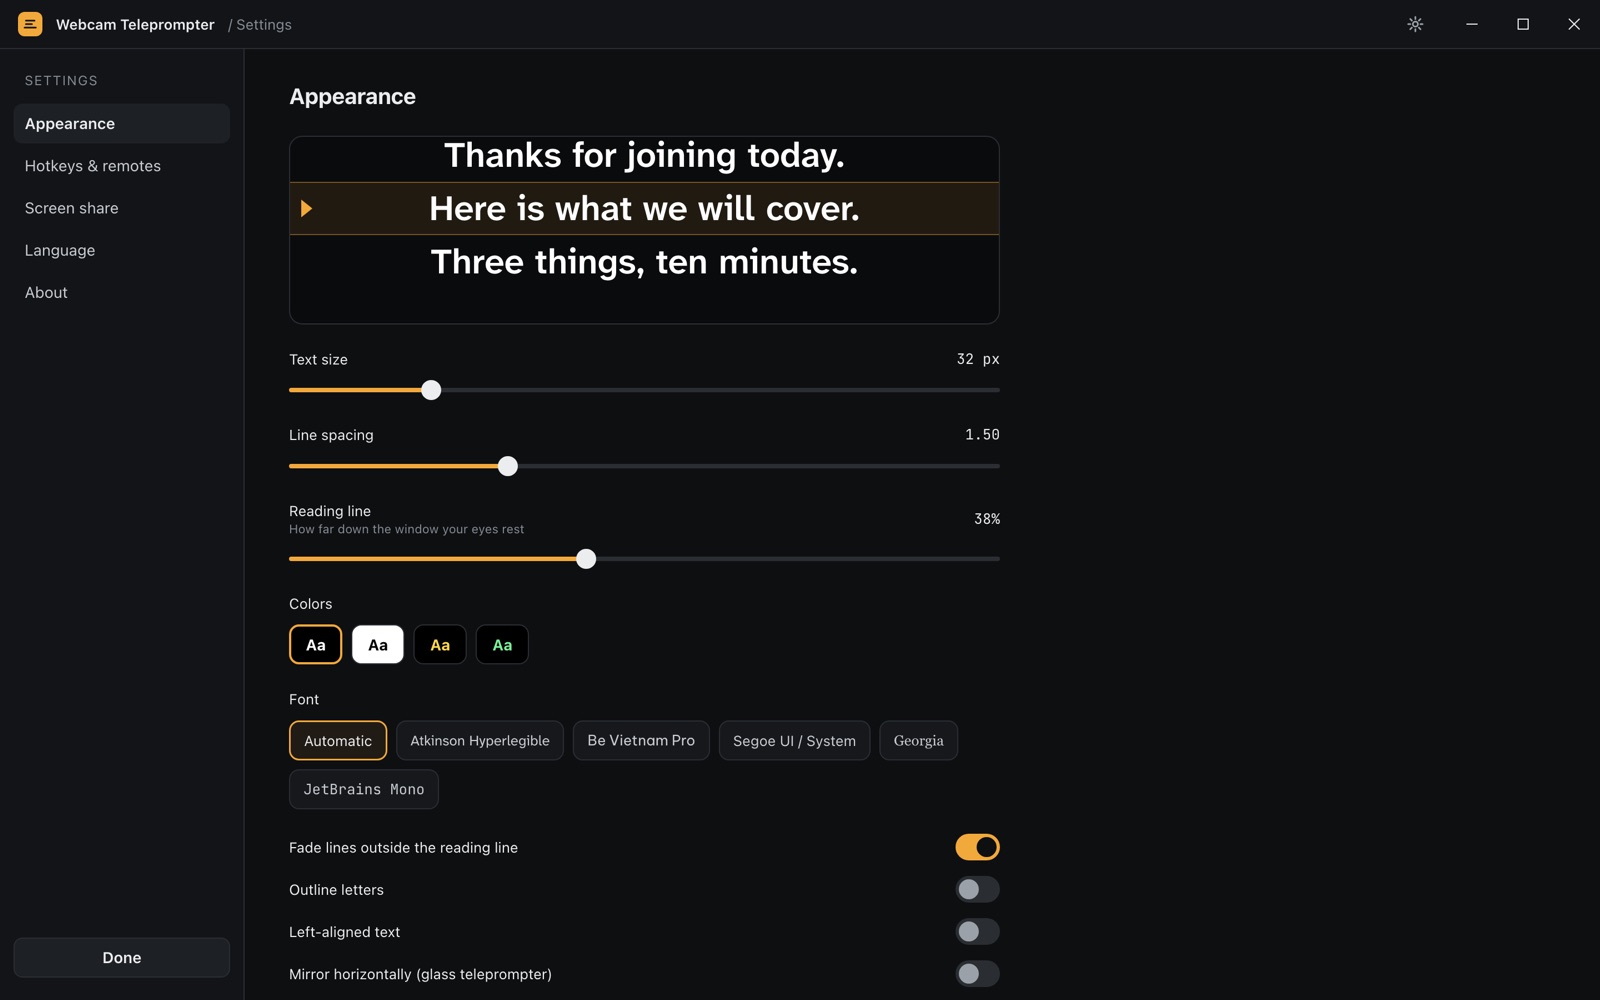
Task: Click highlighted line 'Here is what we will cover.'
Action: pyautogui.click(x=644, y=208)
